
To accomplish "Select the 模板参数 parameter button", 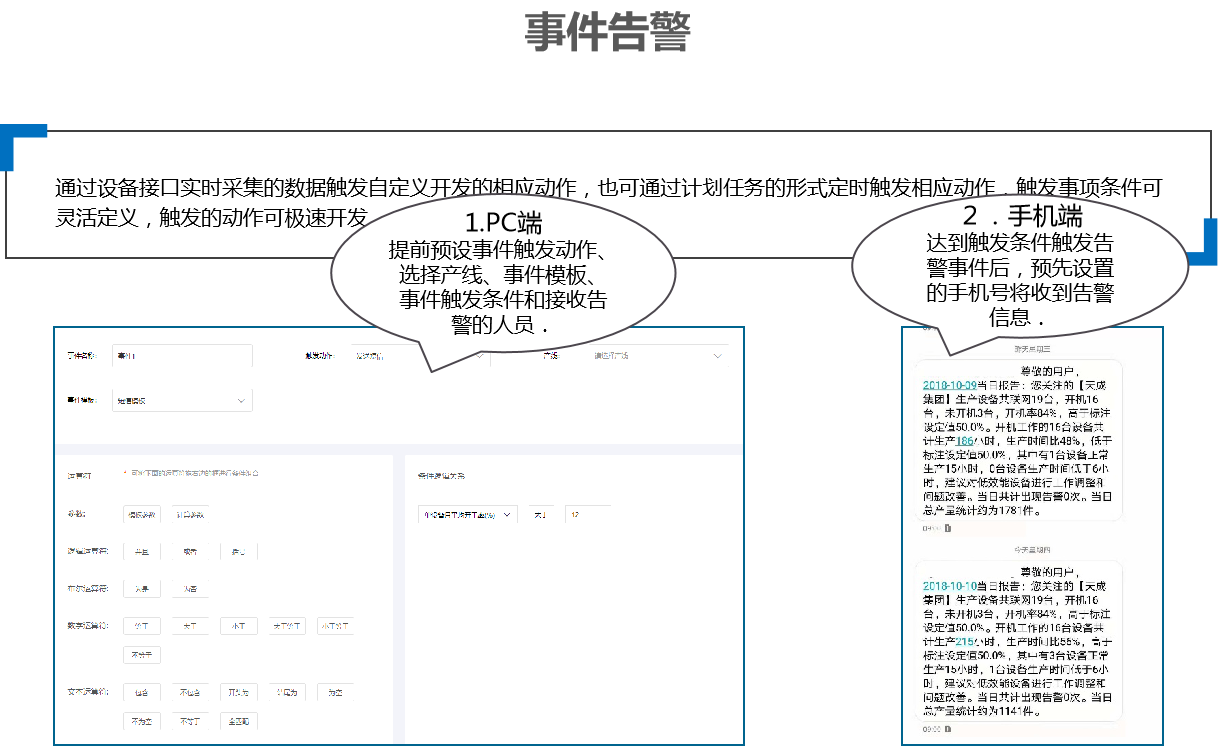I will [x=142, y=514].
